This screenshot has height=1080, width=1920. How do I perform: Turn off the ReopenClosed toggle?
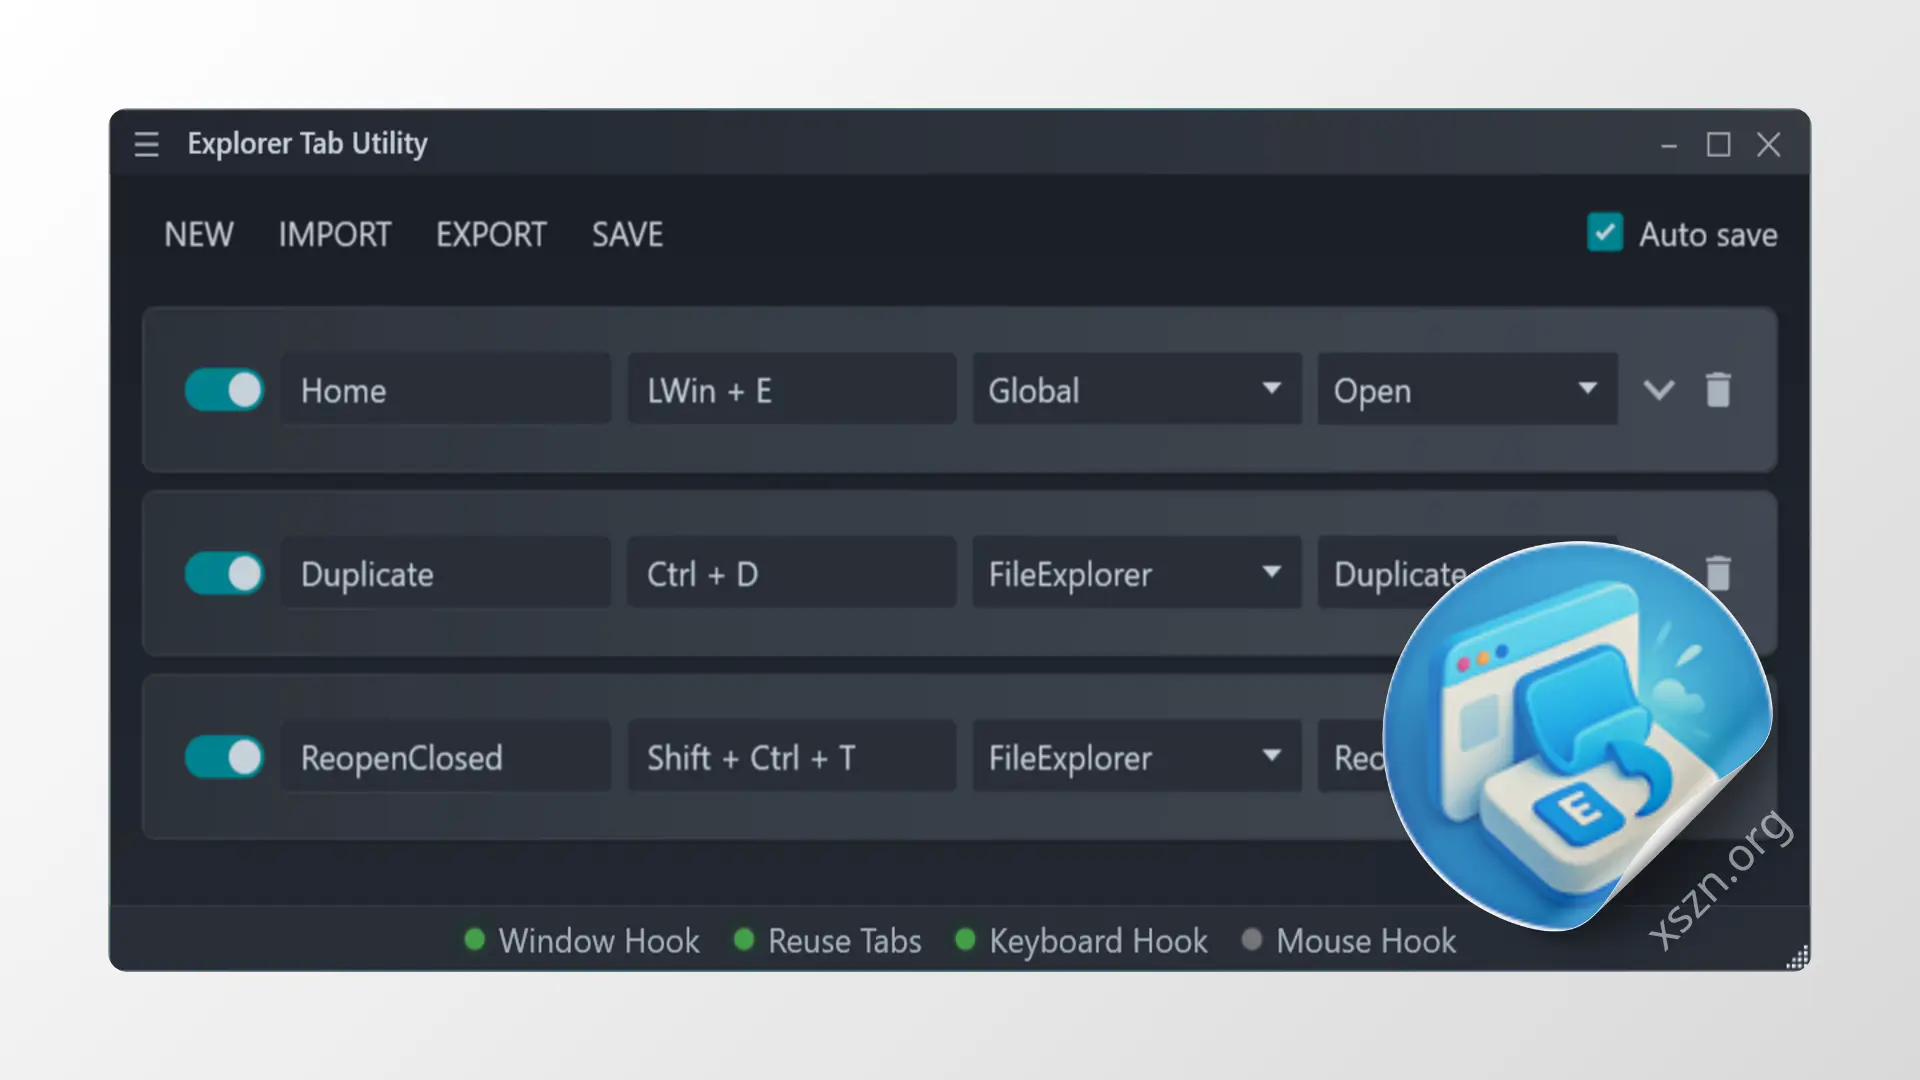[224, 757]
